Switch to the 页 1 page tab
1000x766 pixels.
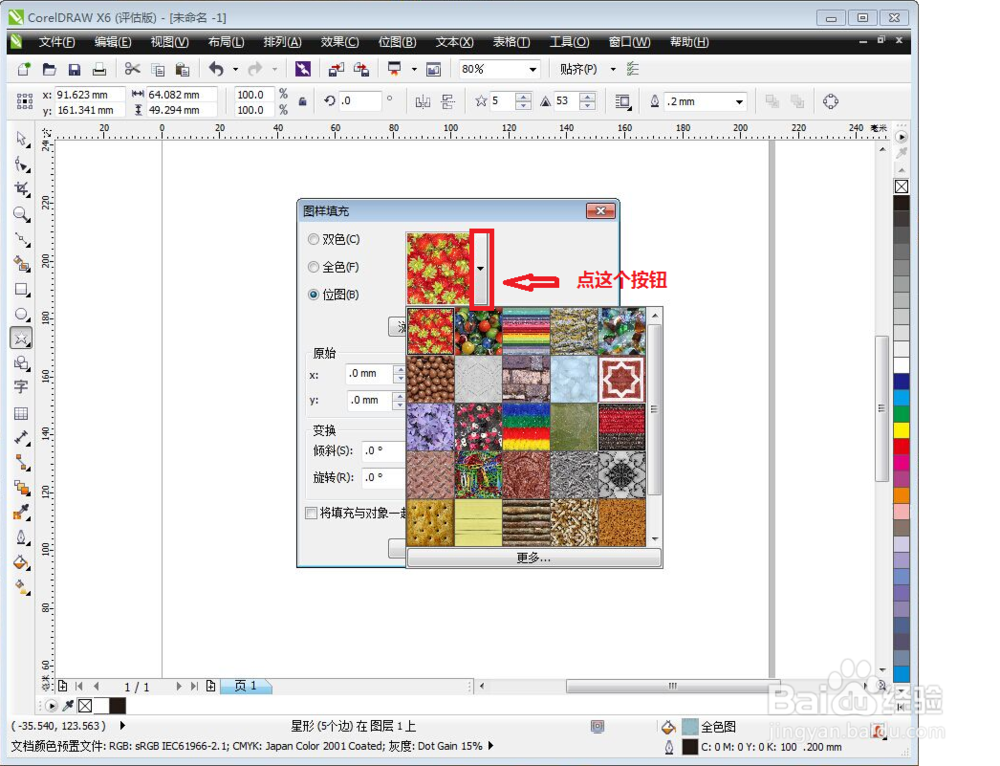[246, 686]
